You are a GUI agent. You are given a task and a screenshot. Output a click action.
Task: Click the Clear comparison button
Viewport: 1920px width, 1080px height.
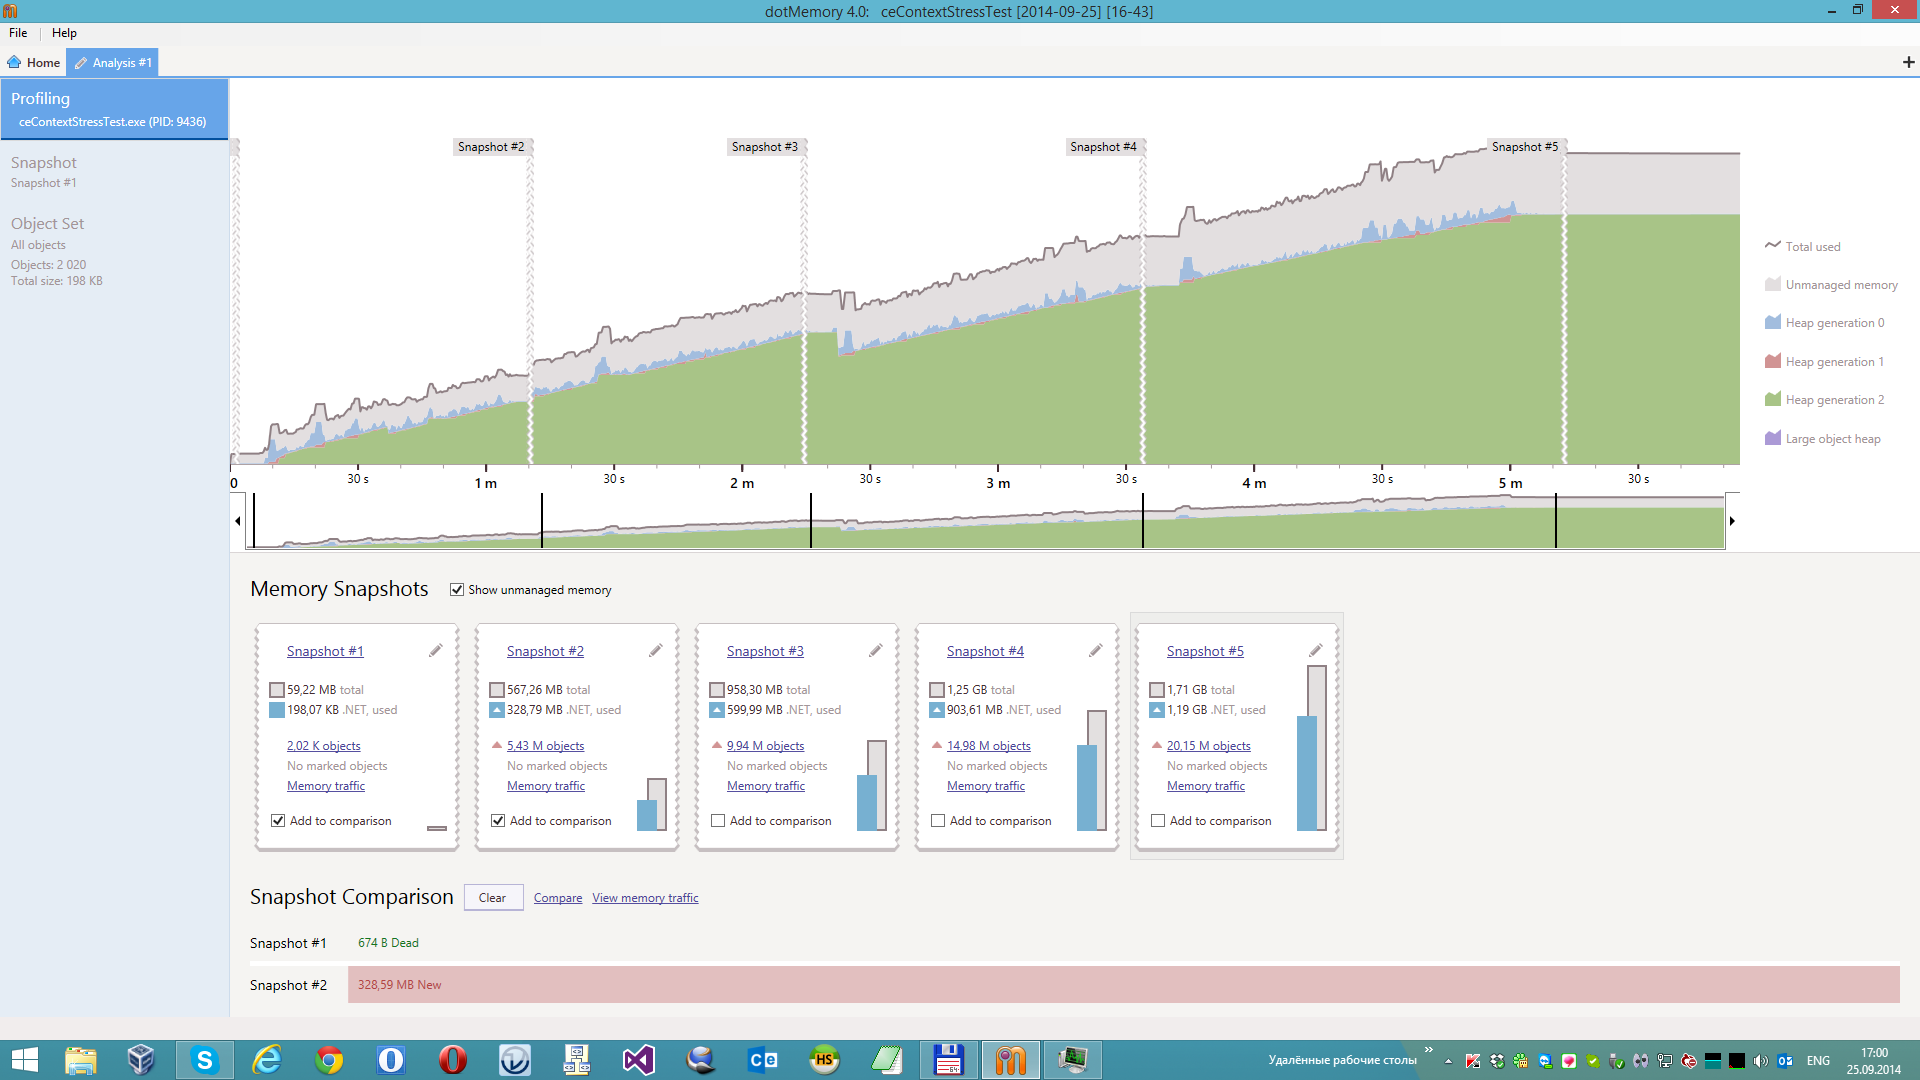(x=493, y=898)
